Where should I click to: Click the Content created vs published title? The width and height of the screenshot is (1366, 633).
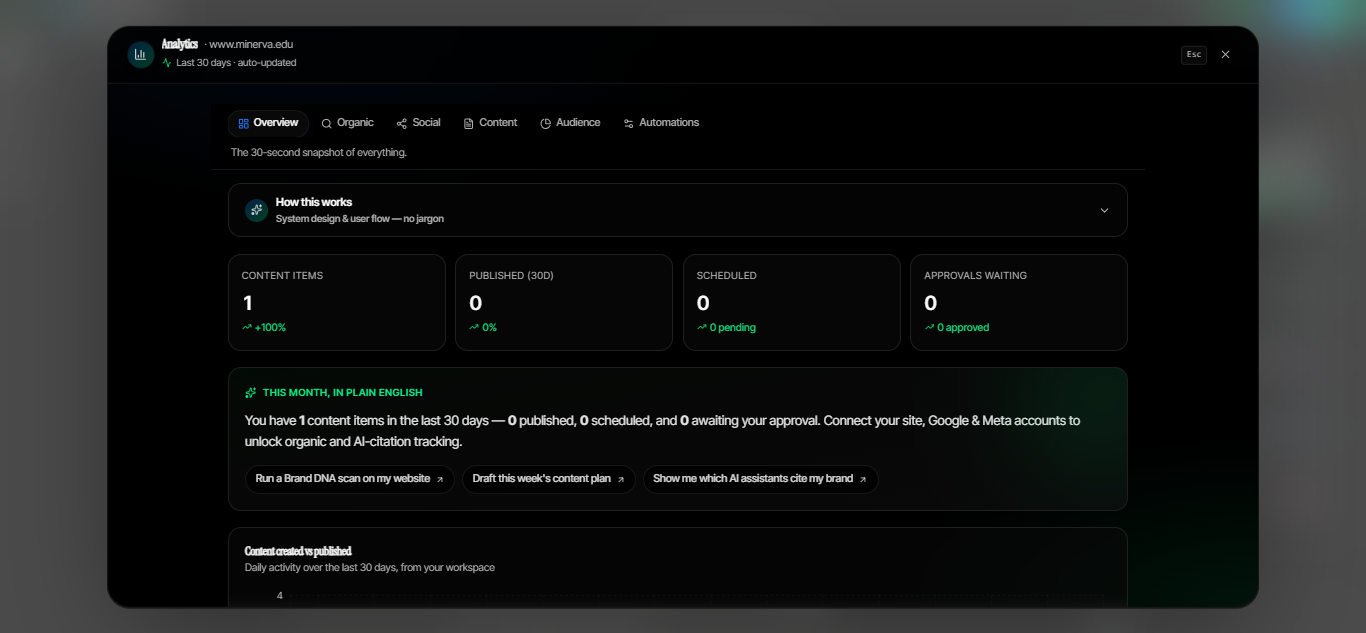tap(298, 551)
